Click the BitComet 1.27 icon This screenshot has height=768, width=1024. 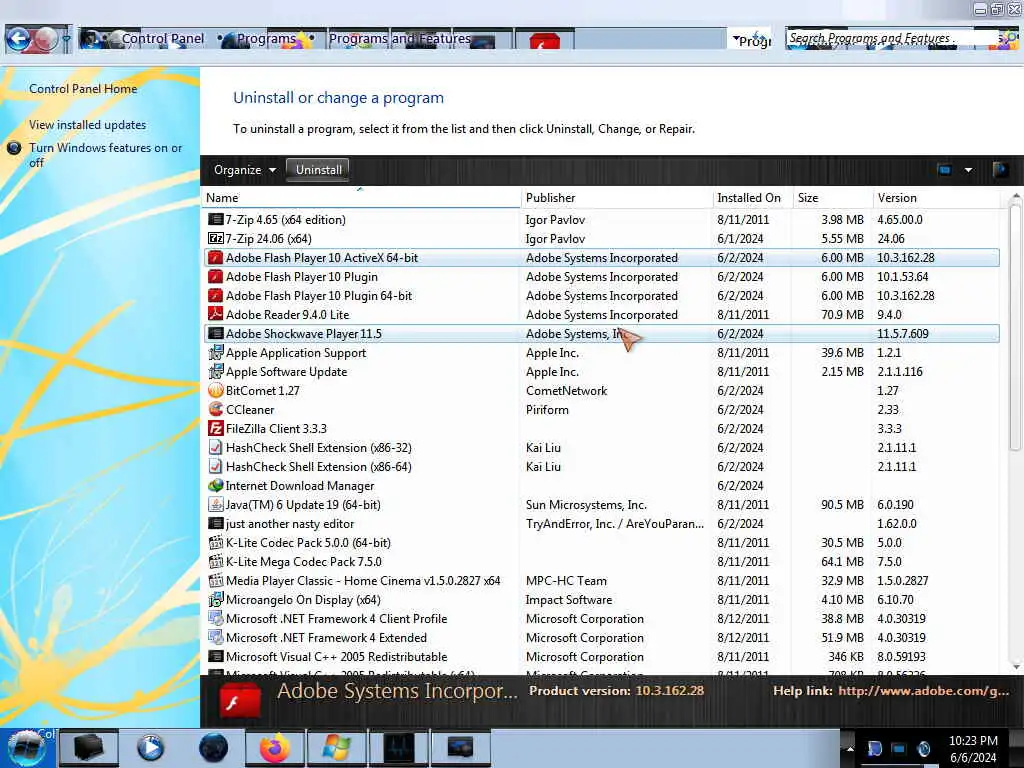[x=216, y=391]
